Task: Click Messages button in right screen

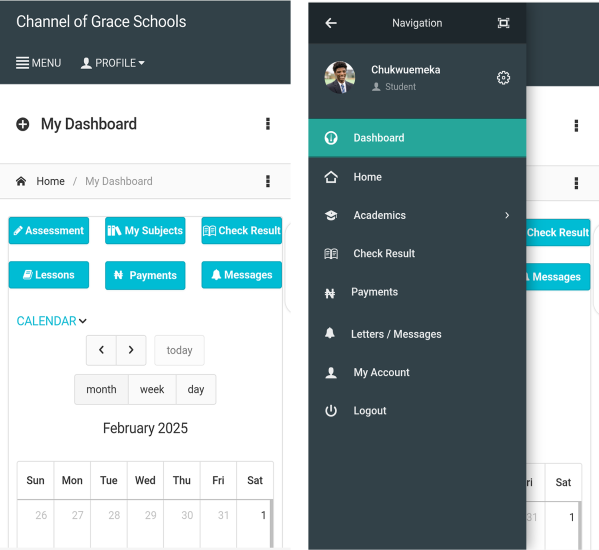Action: tap(558, 277)
